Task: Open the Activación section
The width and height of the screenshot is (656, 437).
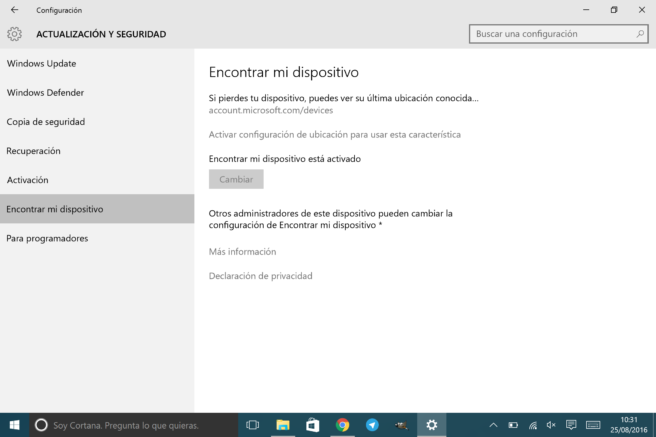Action: [x=97, y=180]
